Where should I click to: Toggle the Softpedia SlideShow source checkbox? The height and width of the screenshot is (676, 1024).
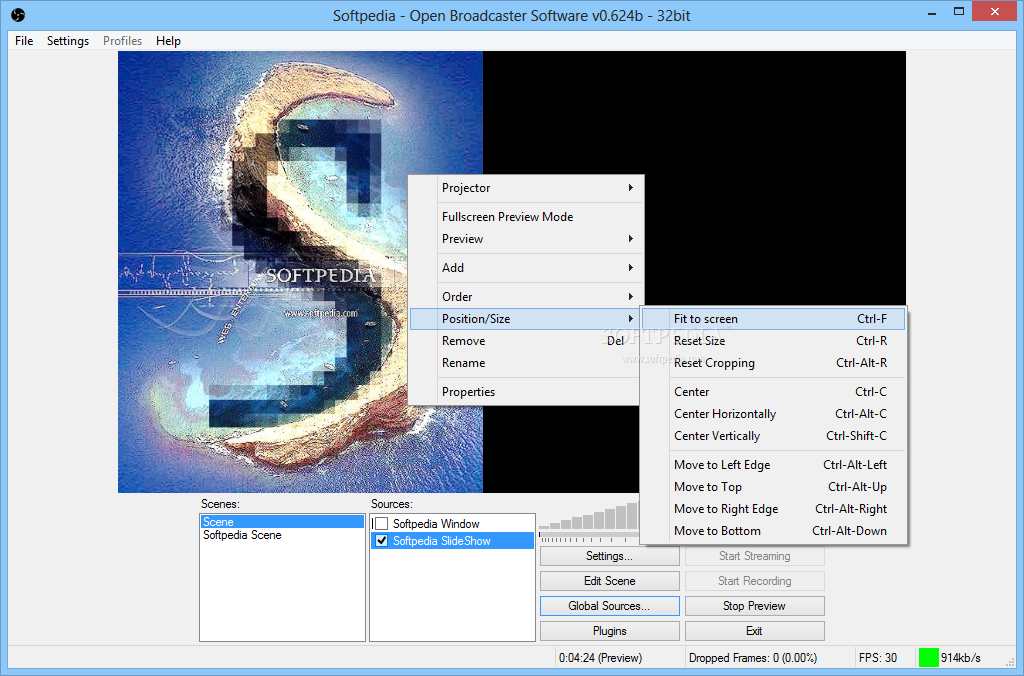tap(381, 541)
